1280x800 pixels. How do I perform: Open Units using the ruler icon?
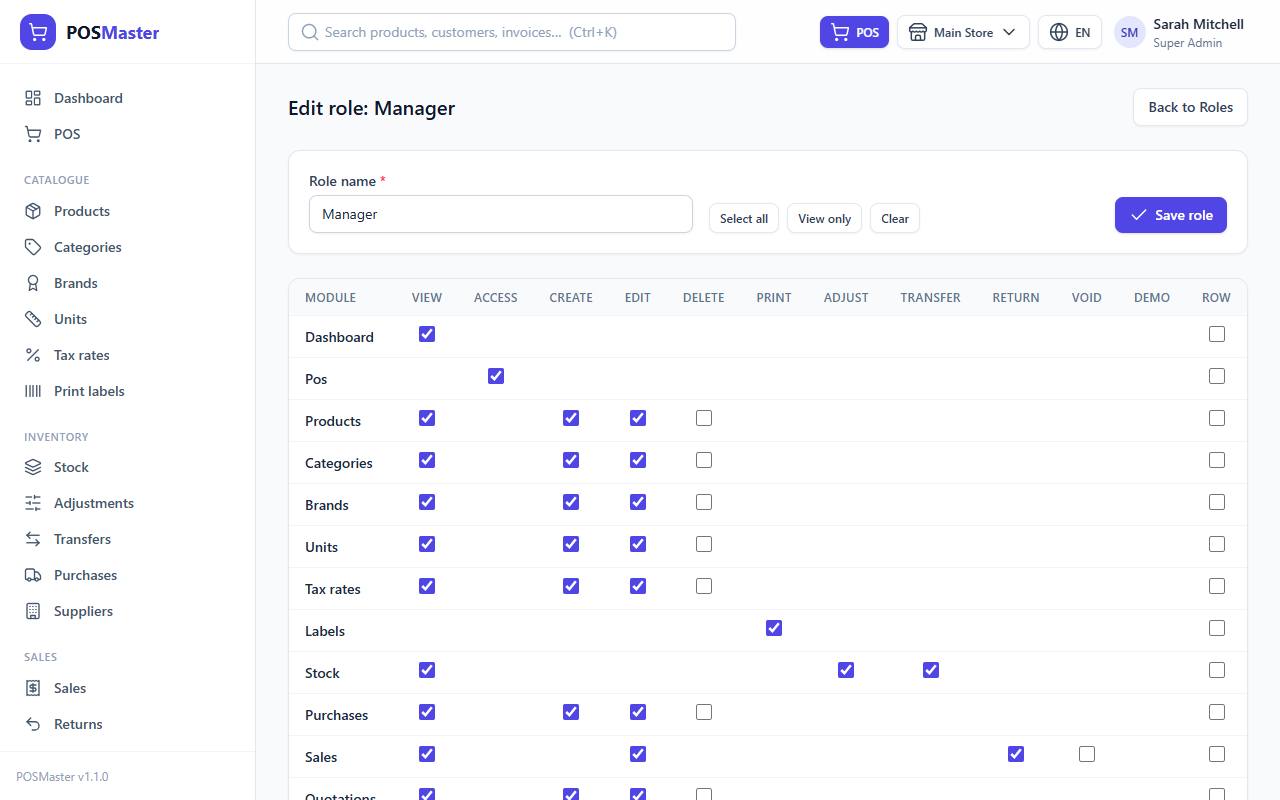(33, 319)
